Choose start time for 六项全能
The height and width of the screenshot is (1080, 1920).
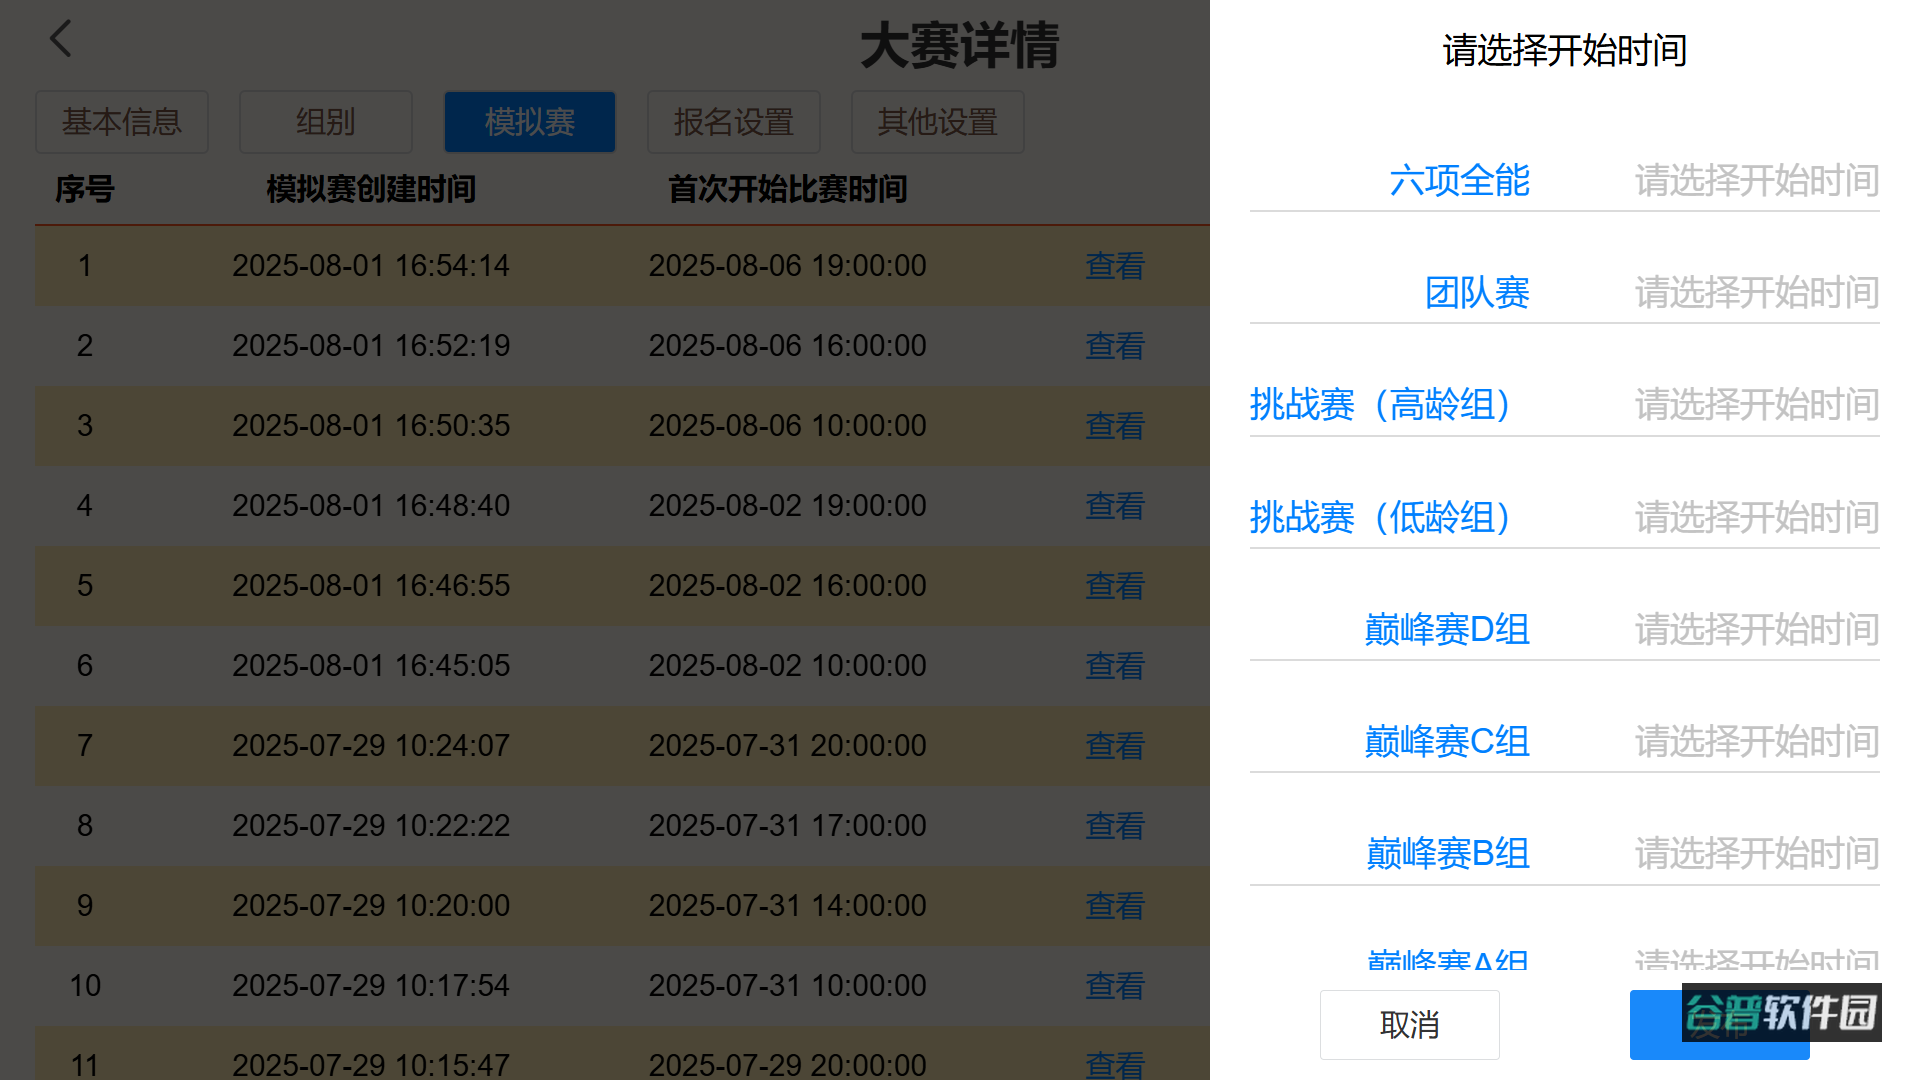(x=1757, y=181)
